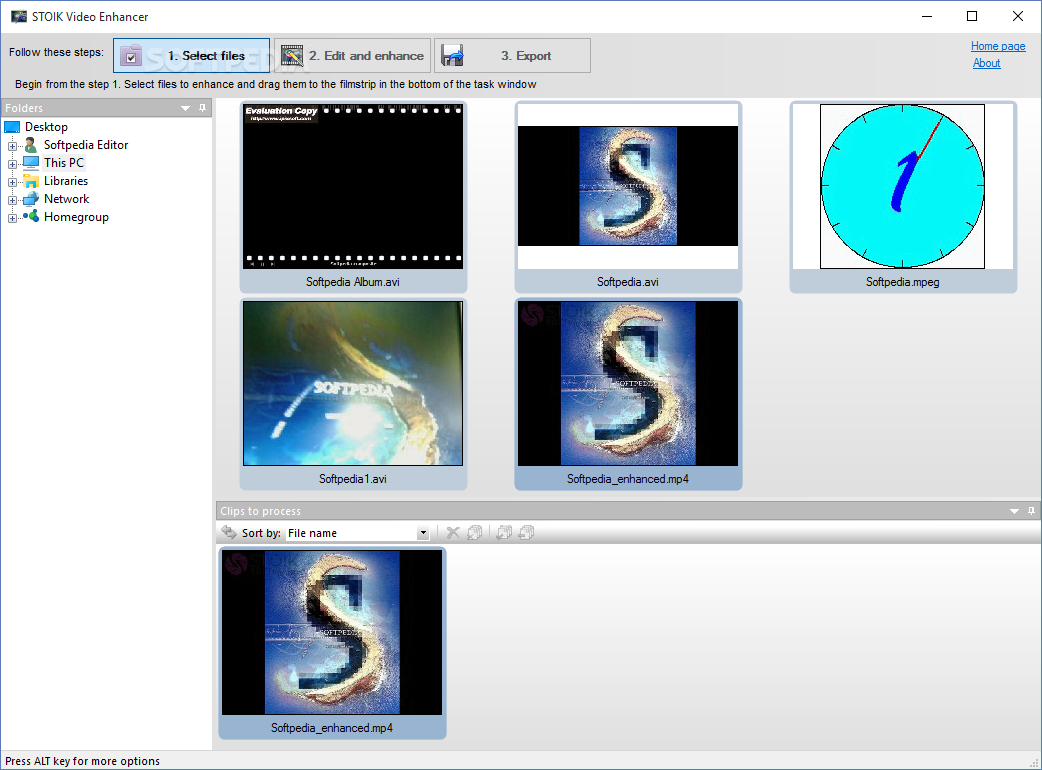The height and width of the screenshot is (770, 1042).
Task: Open Clips to process panel dropdown arrow
Action: pos(1014,511)
